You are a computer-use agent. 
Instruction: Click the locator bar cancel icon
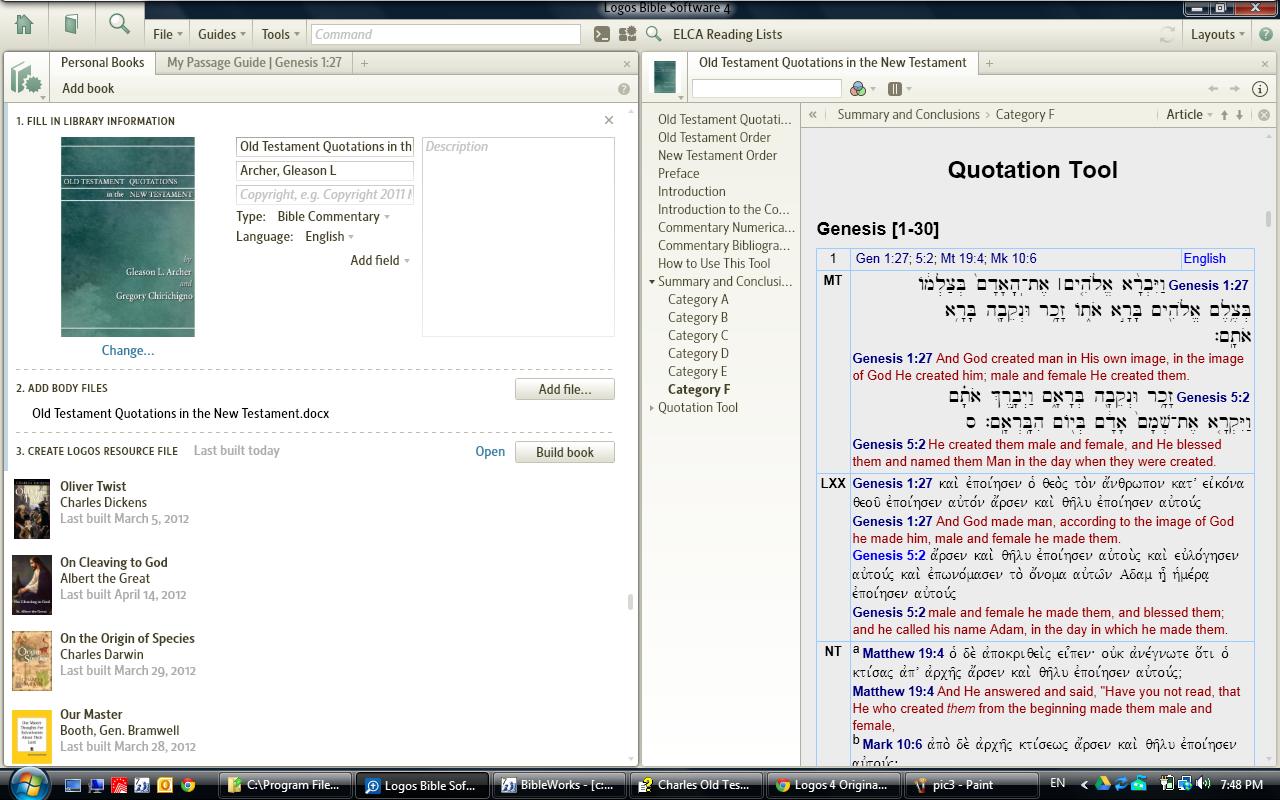(x=1264, y=115)
